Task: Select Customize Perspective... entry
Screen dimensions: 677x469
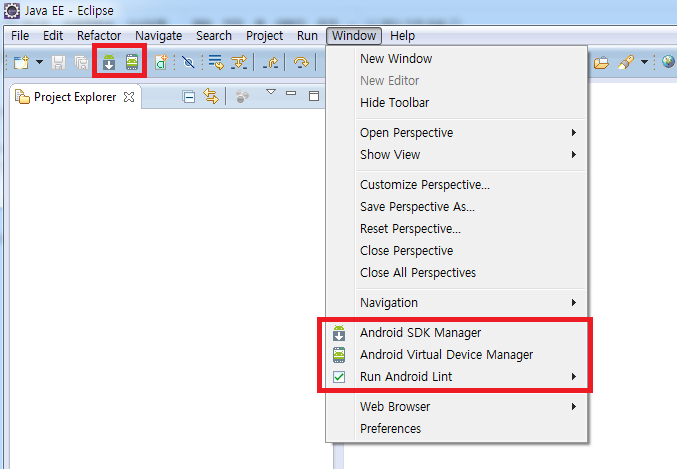Action: [x=457, y=185]
